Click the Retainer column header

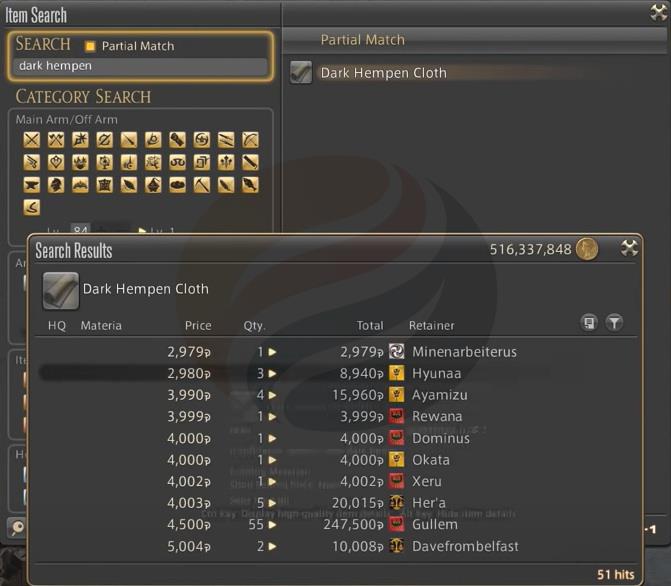[431, 326]
